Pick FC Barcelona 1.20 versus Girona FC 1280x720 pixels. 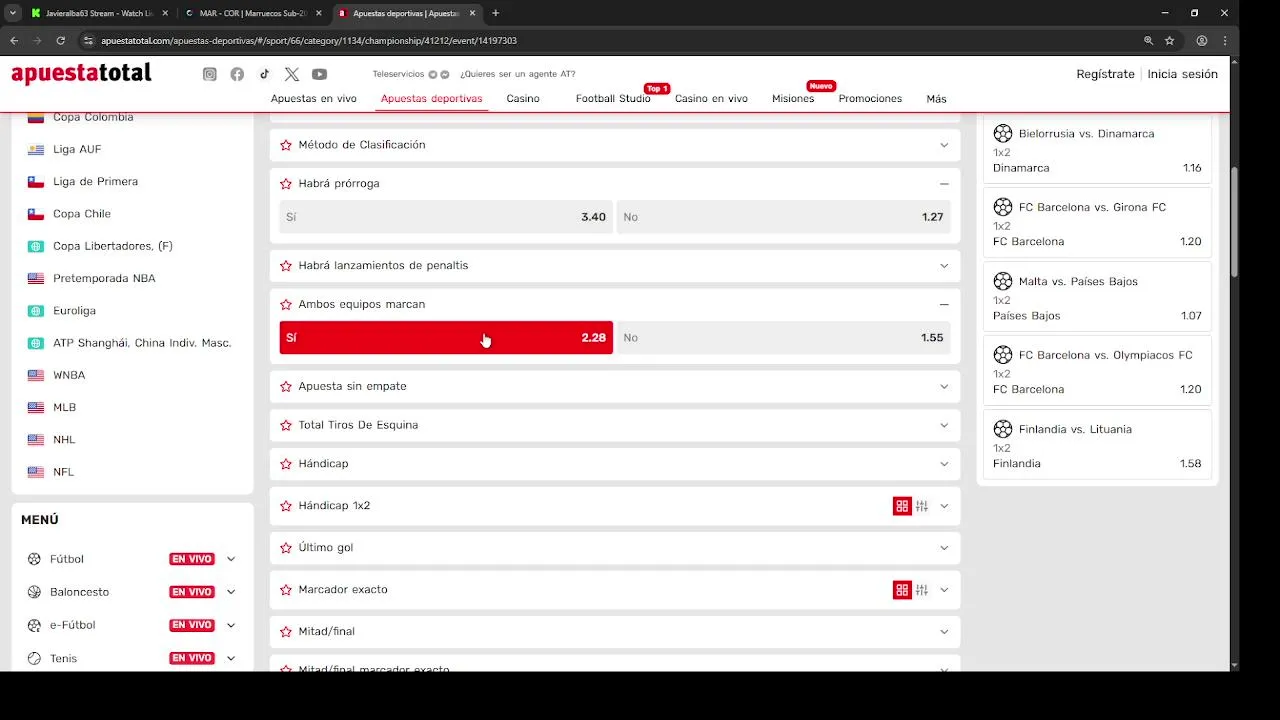(1097, 242)
